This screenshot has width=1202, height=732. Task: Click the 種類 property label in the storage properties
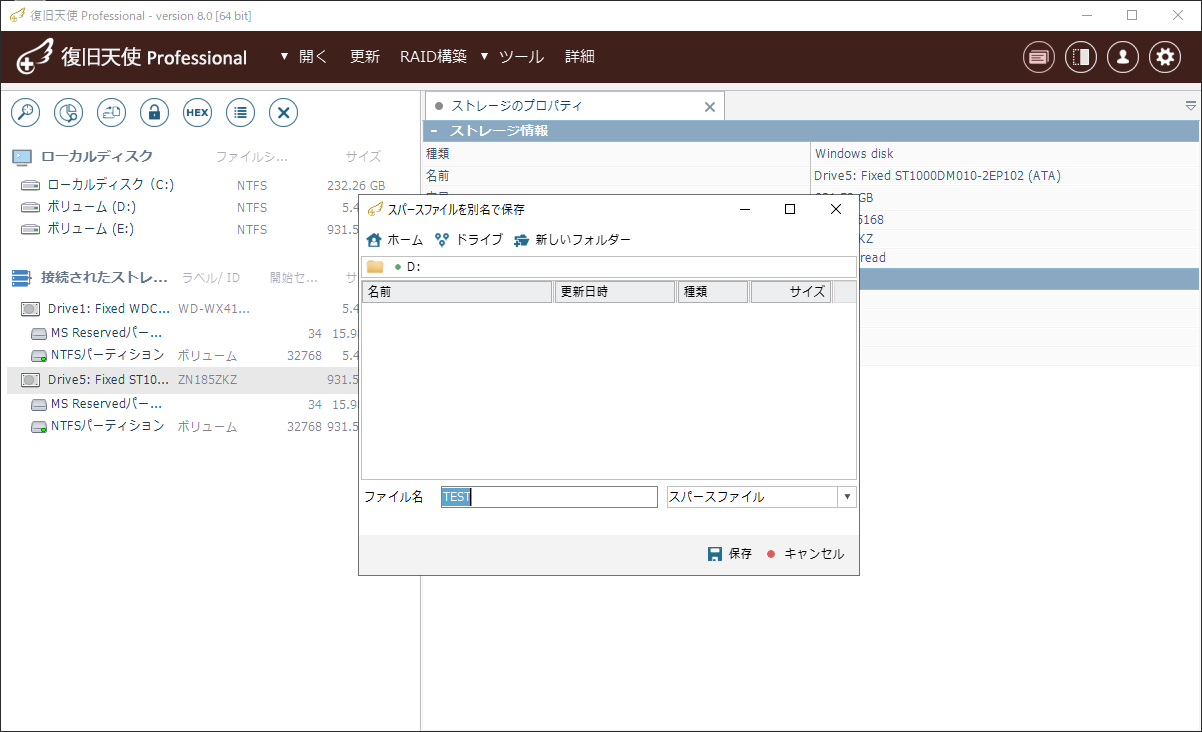coord(438,154)
